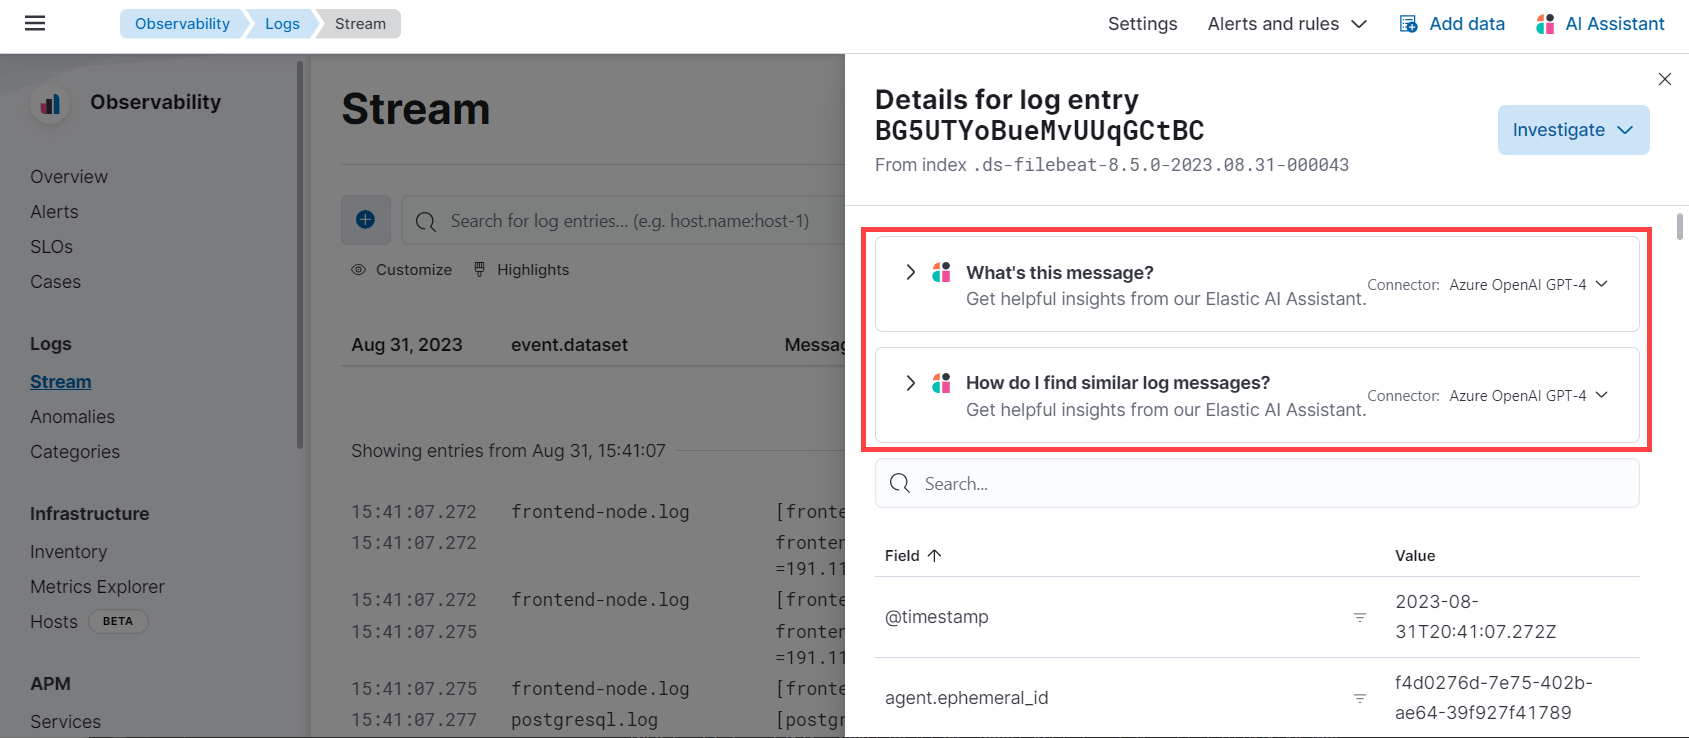Click the Logs breadcrumb

tap(282, 24)
